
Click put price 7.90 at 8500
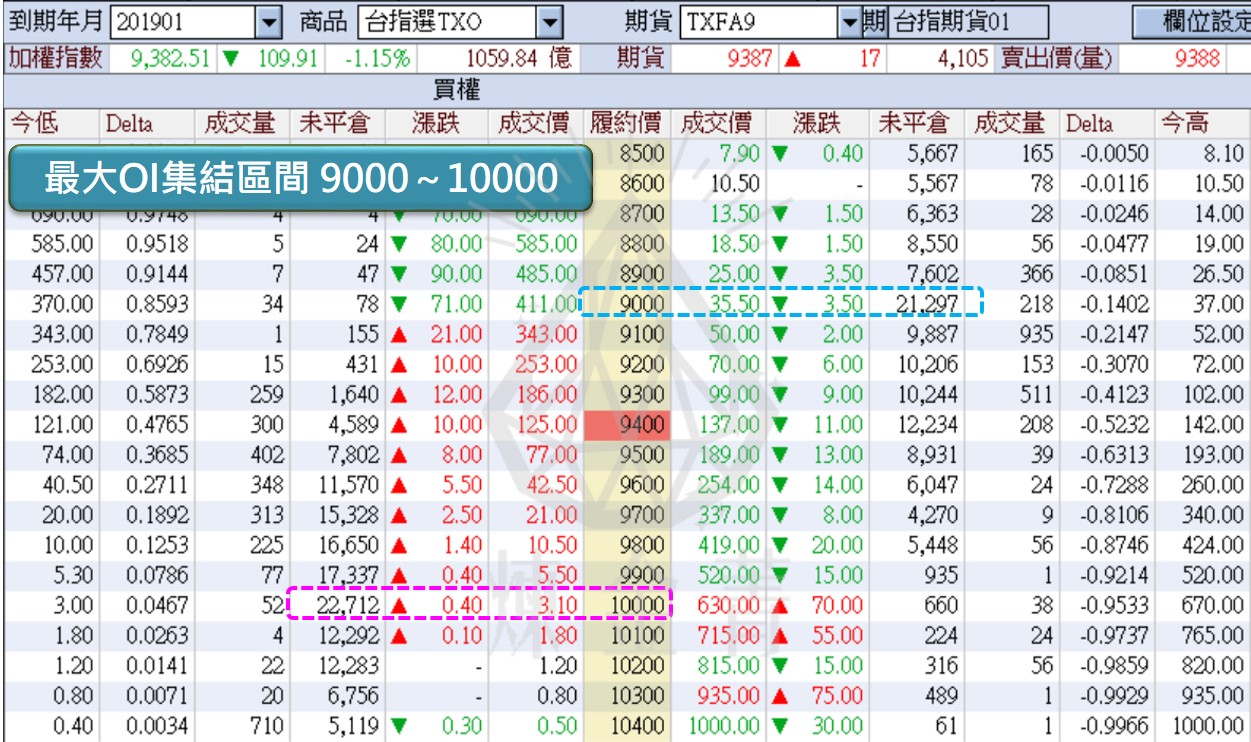(x=740, y=154)
